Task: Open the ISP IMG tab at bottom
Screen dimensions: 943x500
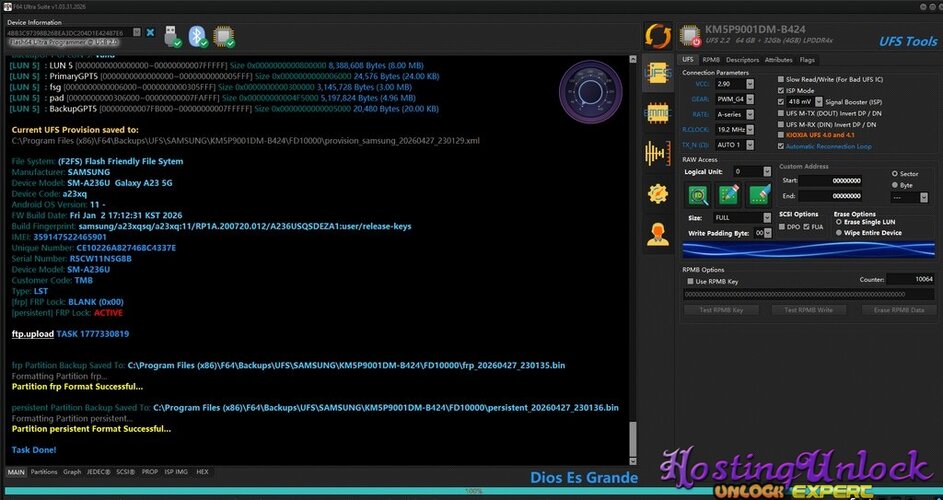Action: coord(176,472)
